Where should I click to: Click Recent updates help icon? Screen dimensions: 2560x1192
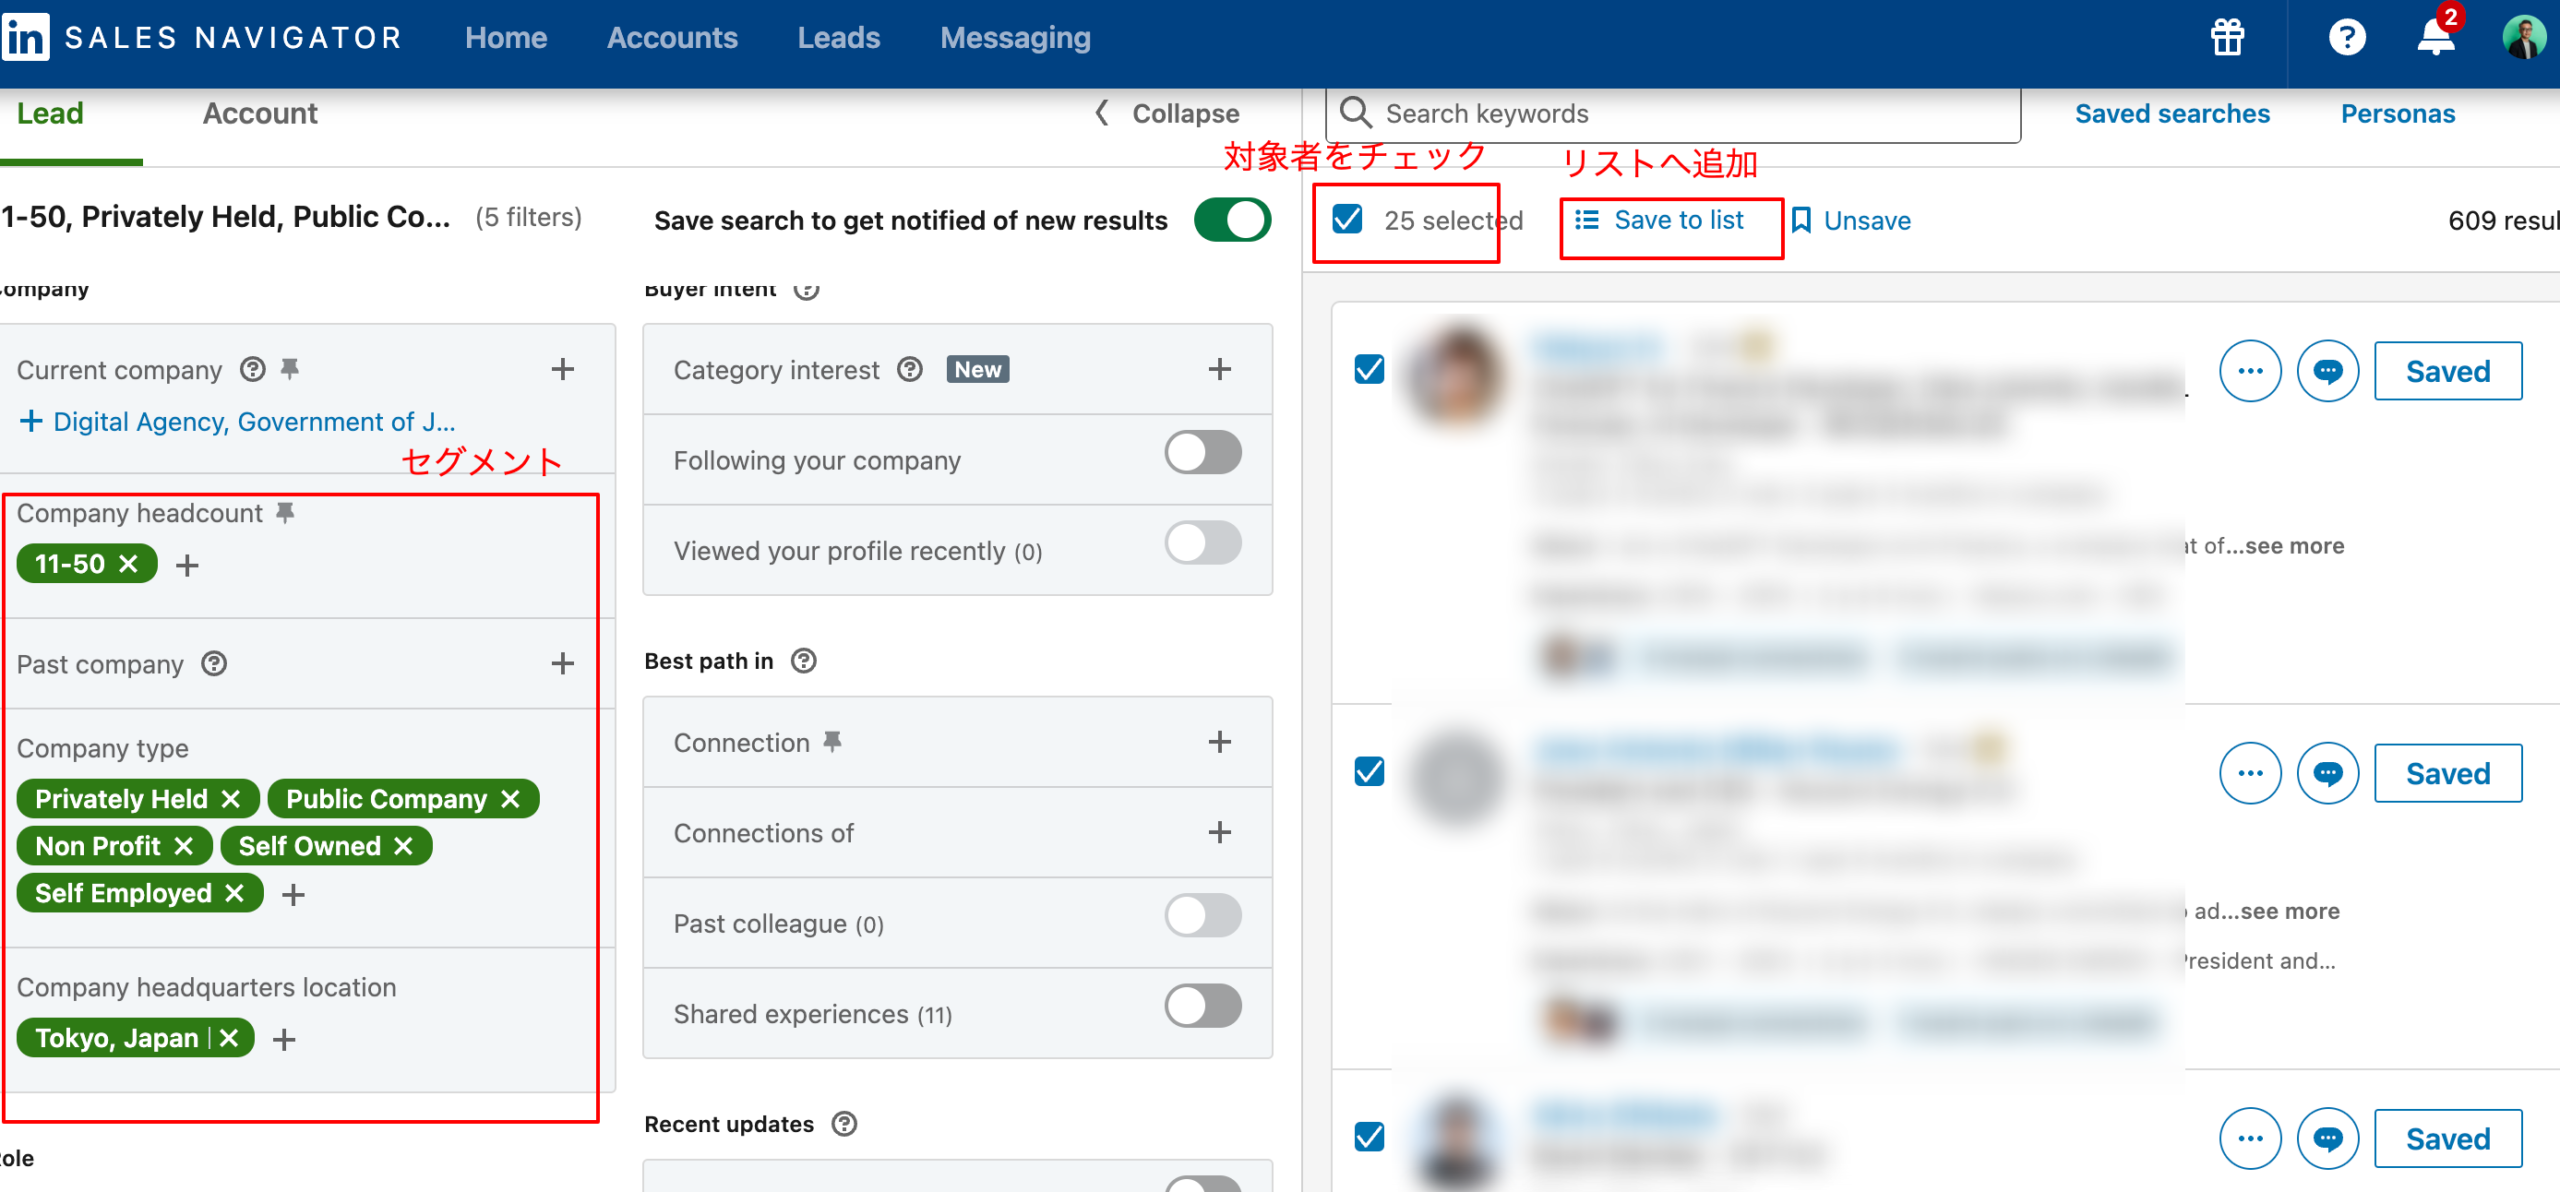coord(844,1124)
